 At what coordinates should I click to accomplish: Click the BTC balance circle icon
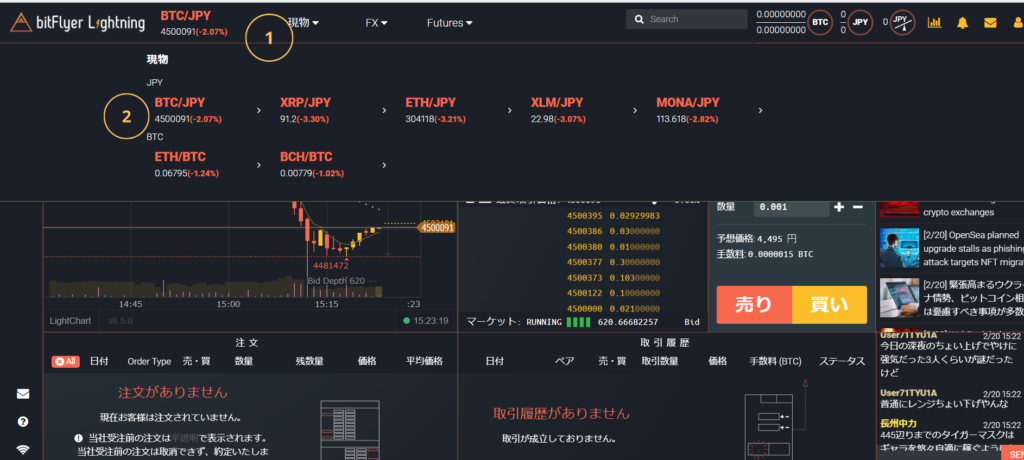[x=820, y=23]
